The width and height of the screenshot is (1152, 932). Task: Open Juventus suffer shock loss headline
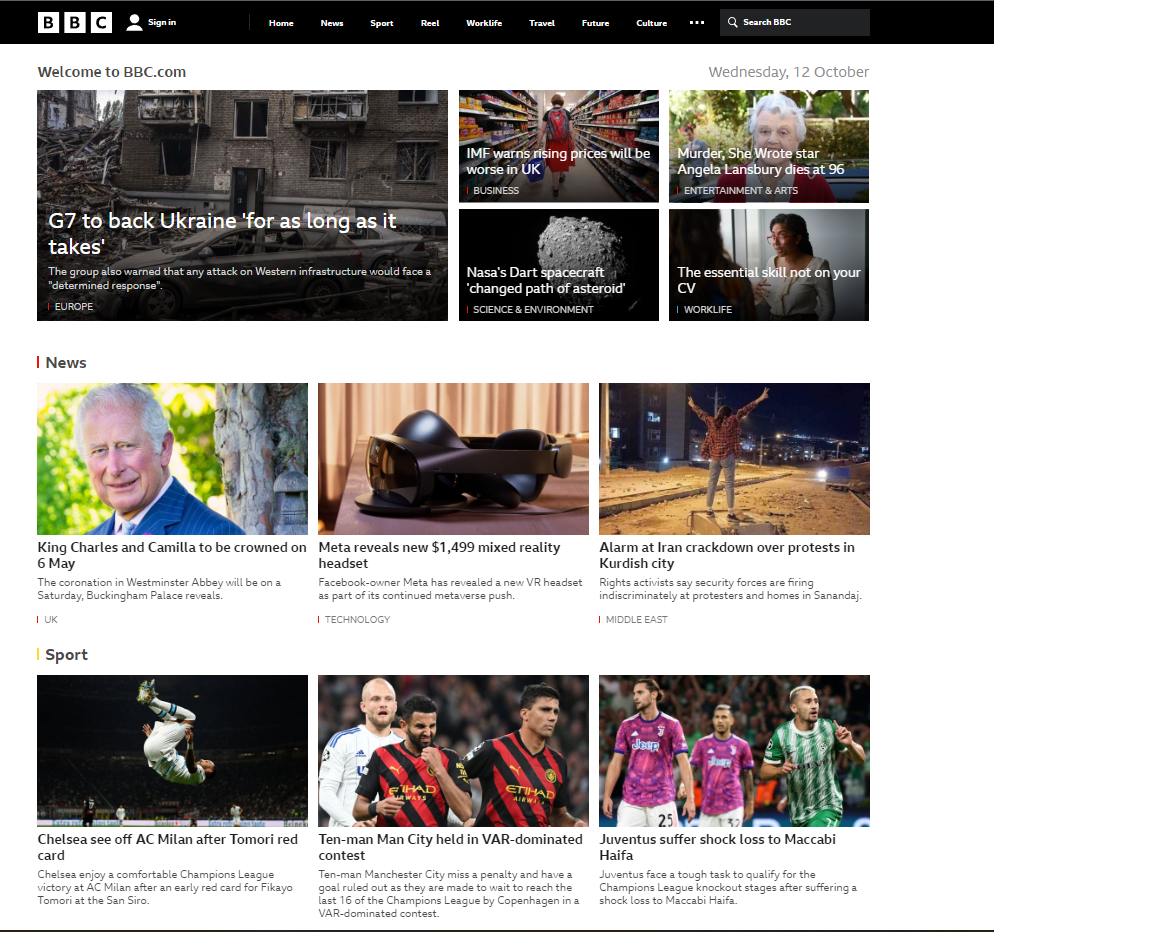[717, 847]
